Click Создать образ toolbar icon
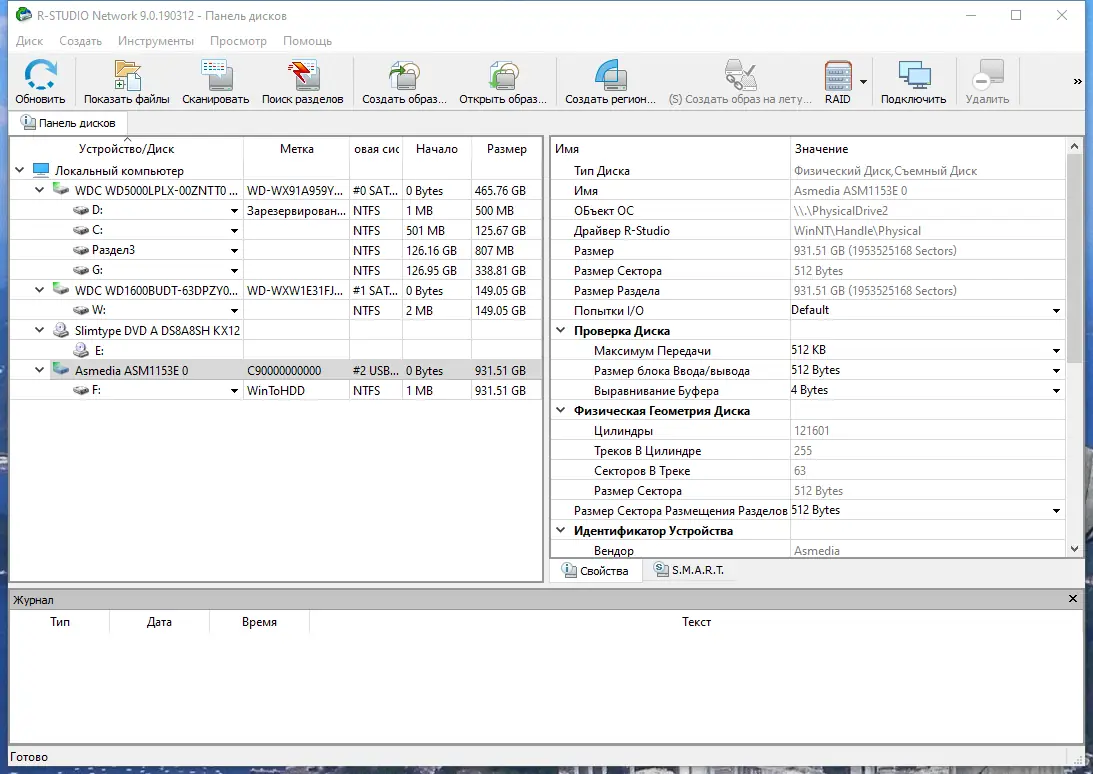The width and height of the screenshot is (1093, 774). pos(404,75)
